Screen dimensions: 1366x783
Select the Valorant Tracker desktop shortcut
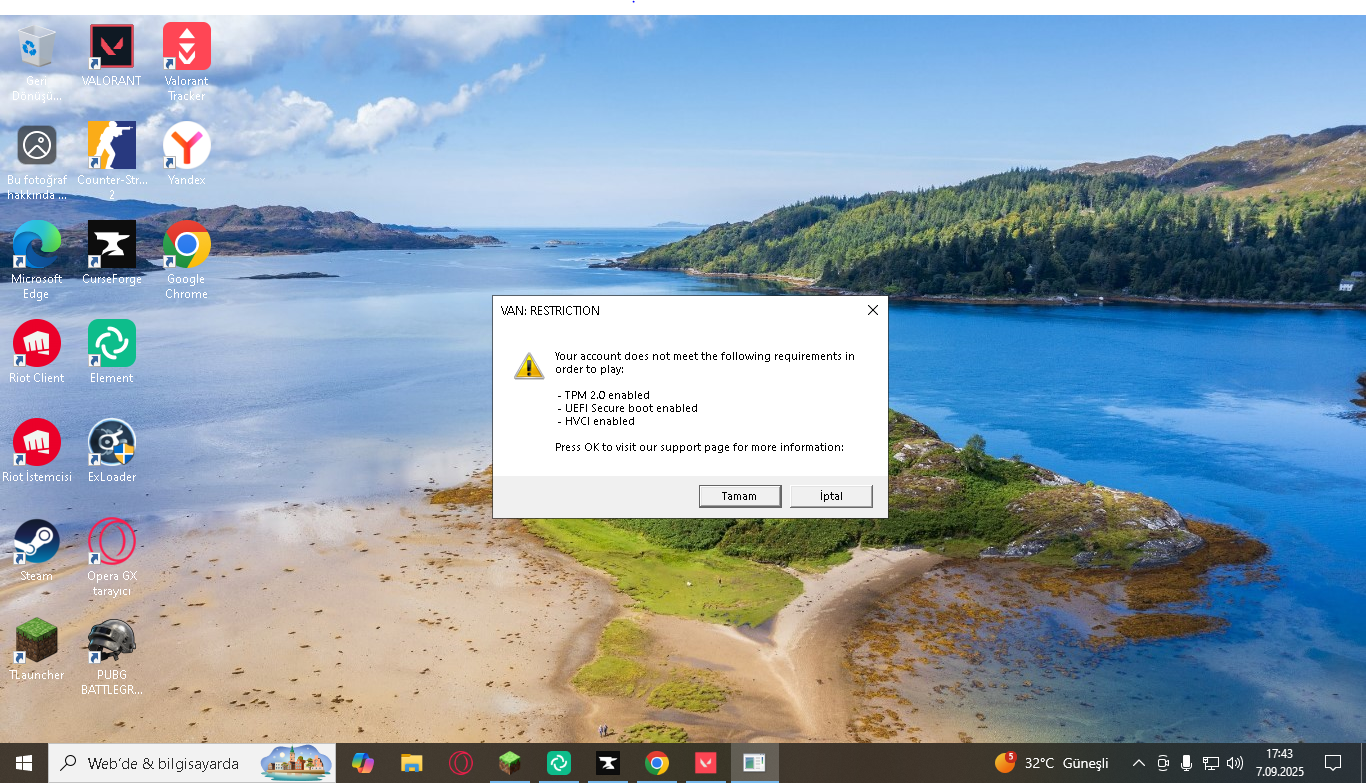pos(187,63)
